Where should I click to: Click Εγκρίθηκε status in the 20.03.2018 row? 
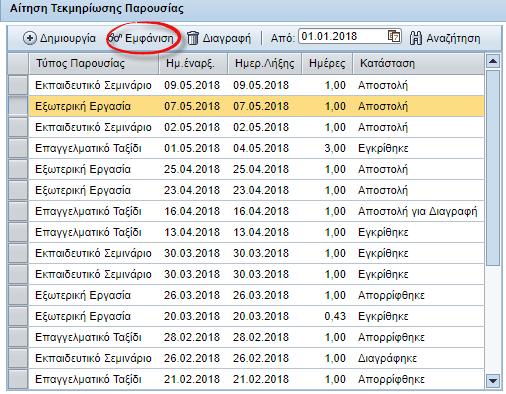(383, 316)
